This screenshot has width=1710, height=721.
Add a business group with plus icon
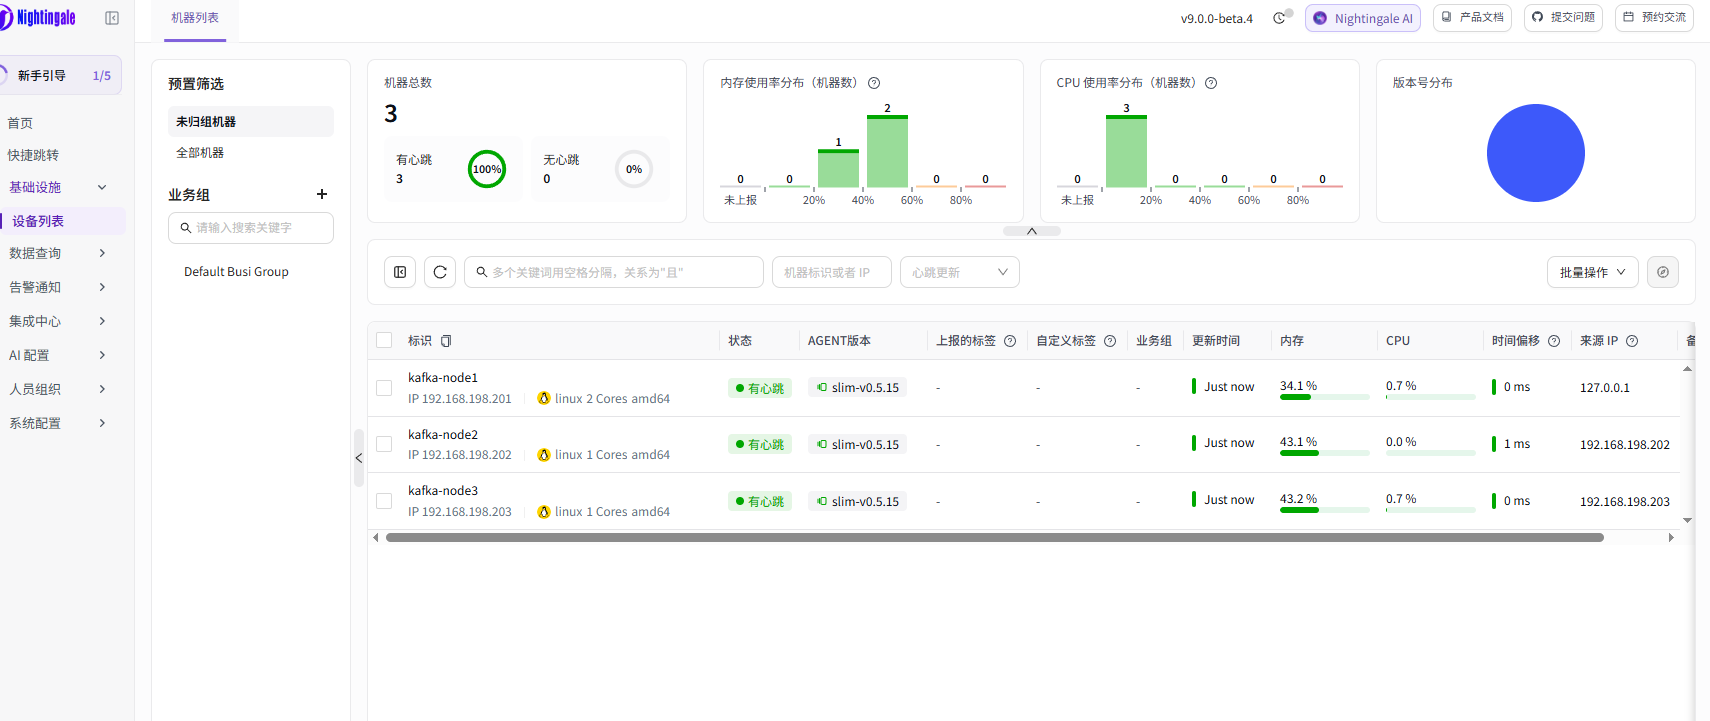(x=322, y=194)
